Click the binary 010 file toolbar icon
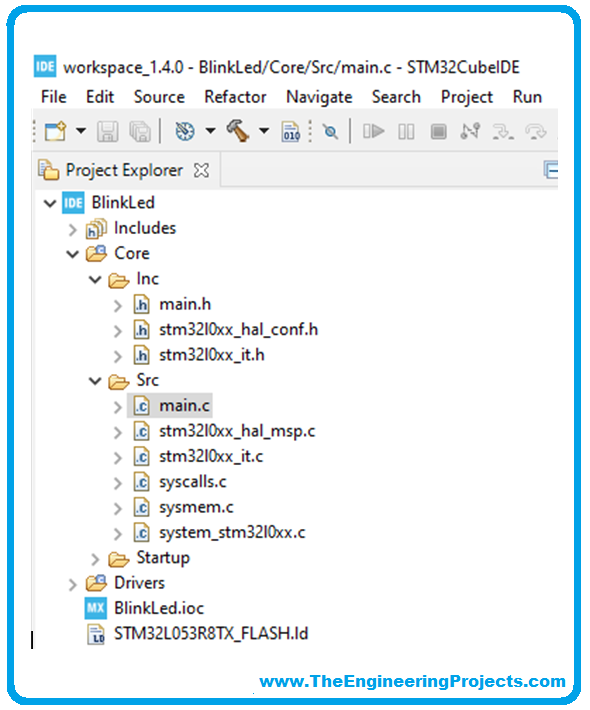 [x=291, y=132]
